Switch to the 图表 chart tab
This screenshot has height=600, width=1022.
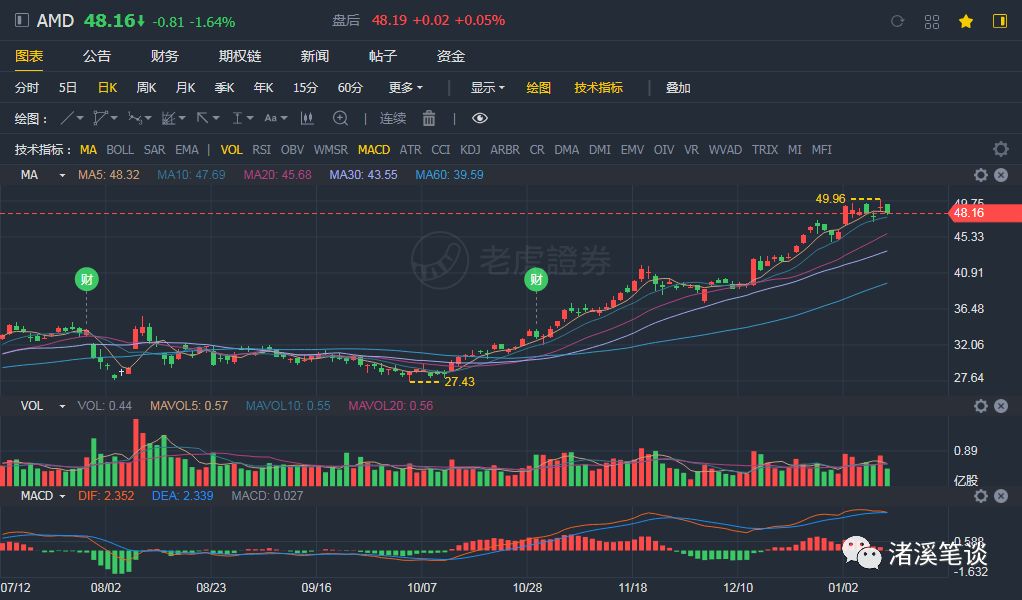29,56
